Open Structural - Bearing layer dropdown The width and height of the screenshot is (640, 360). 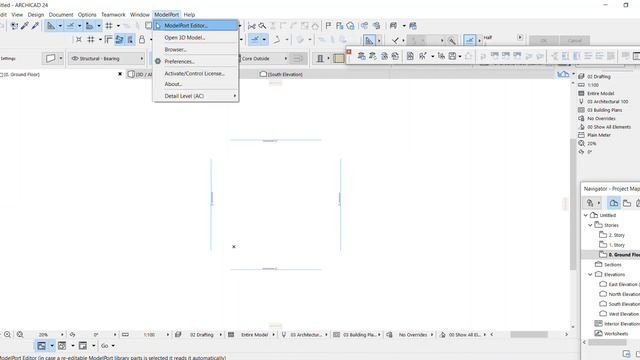107,58
